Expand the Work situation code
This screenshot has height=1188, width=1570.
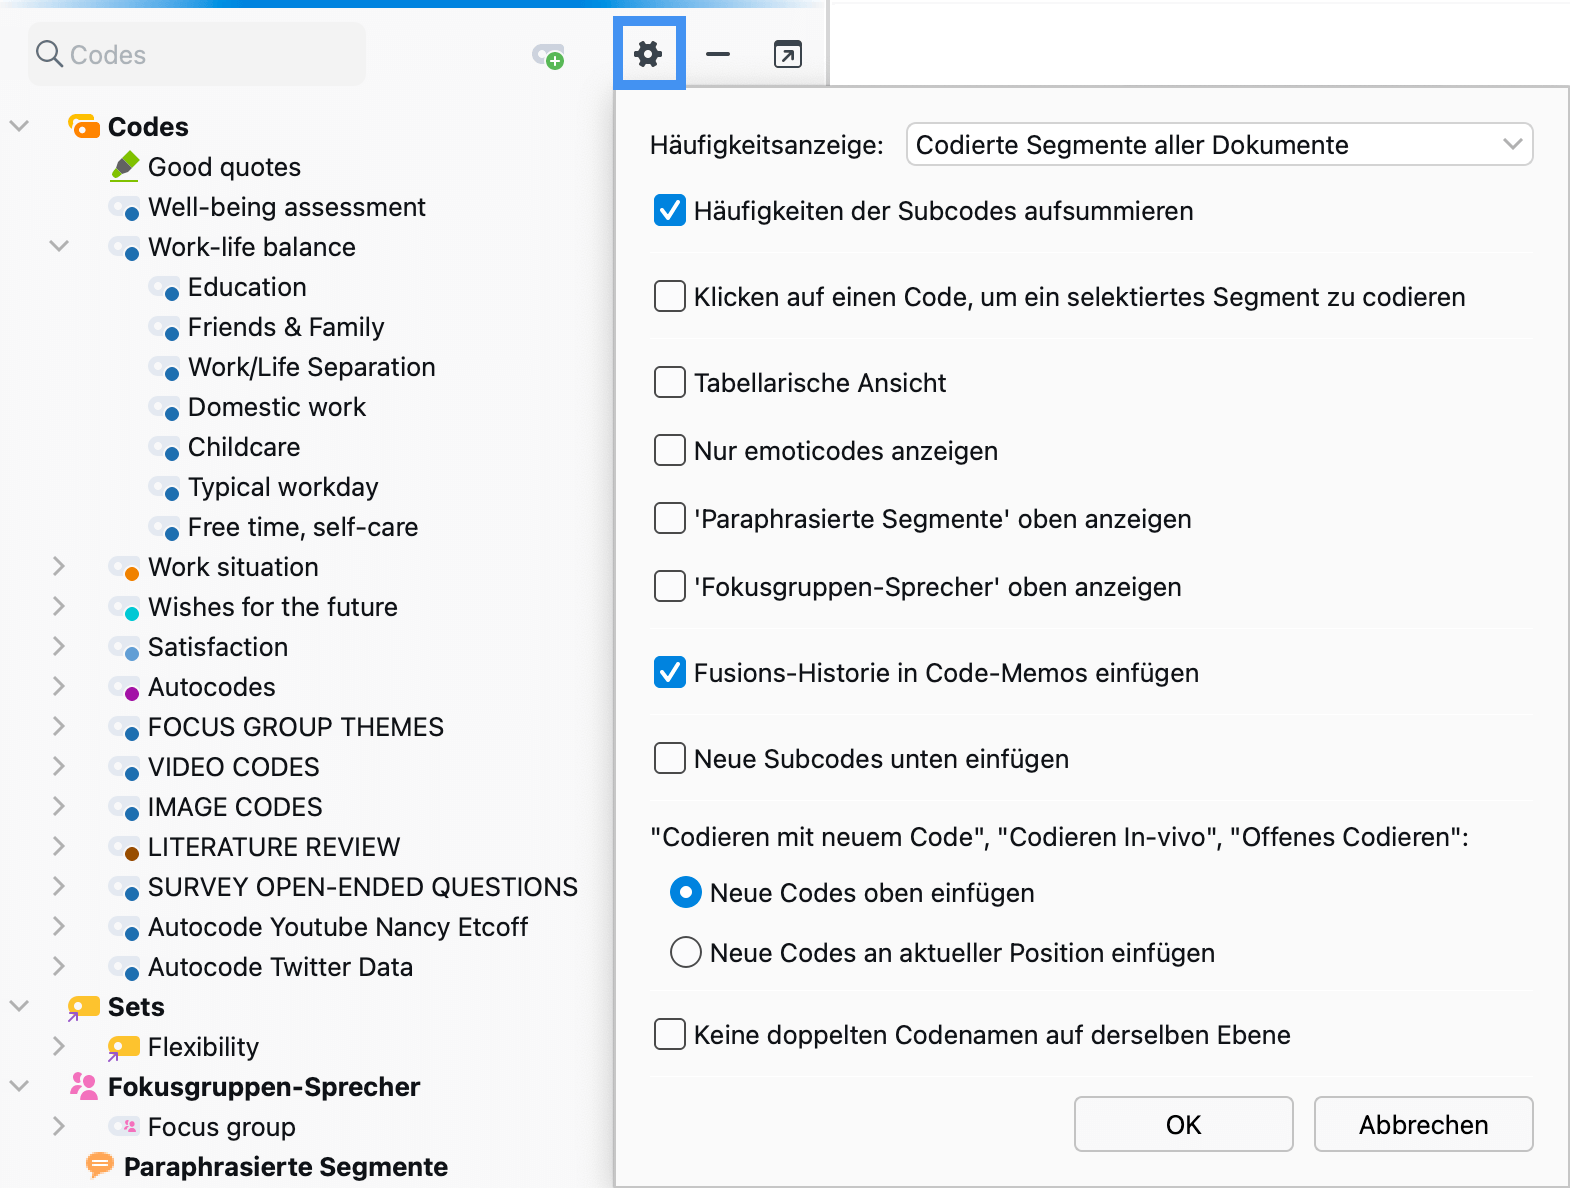[59, 567]
